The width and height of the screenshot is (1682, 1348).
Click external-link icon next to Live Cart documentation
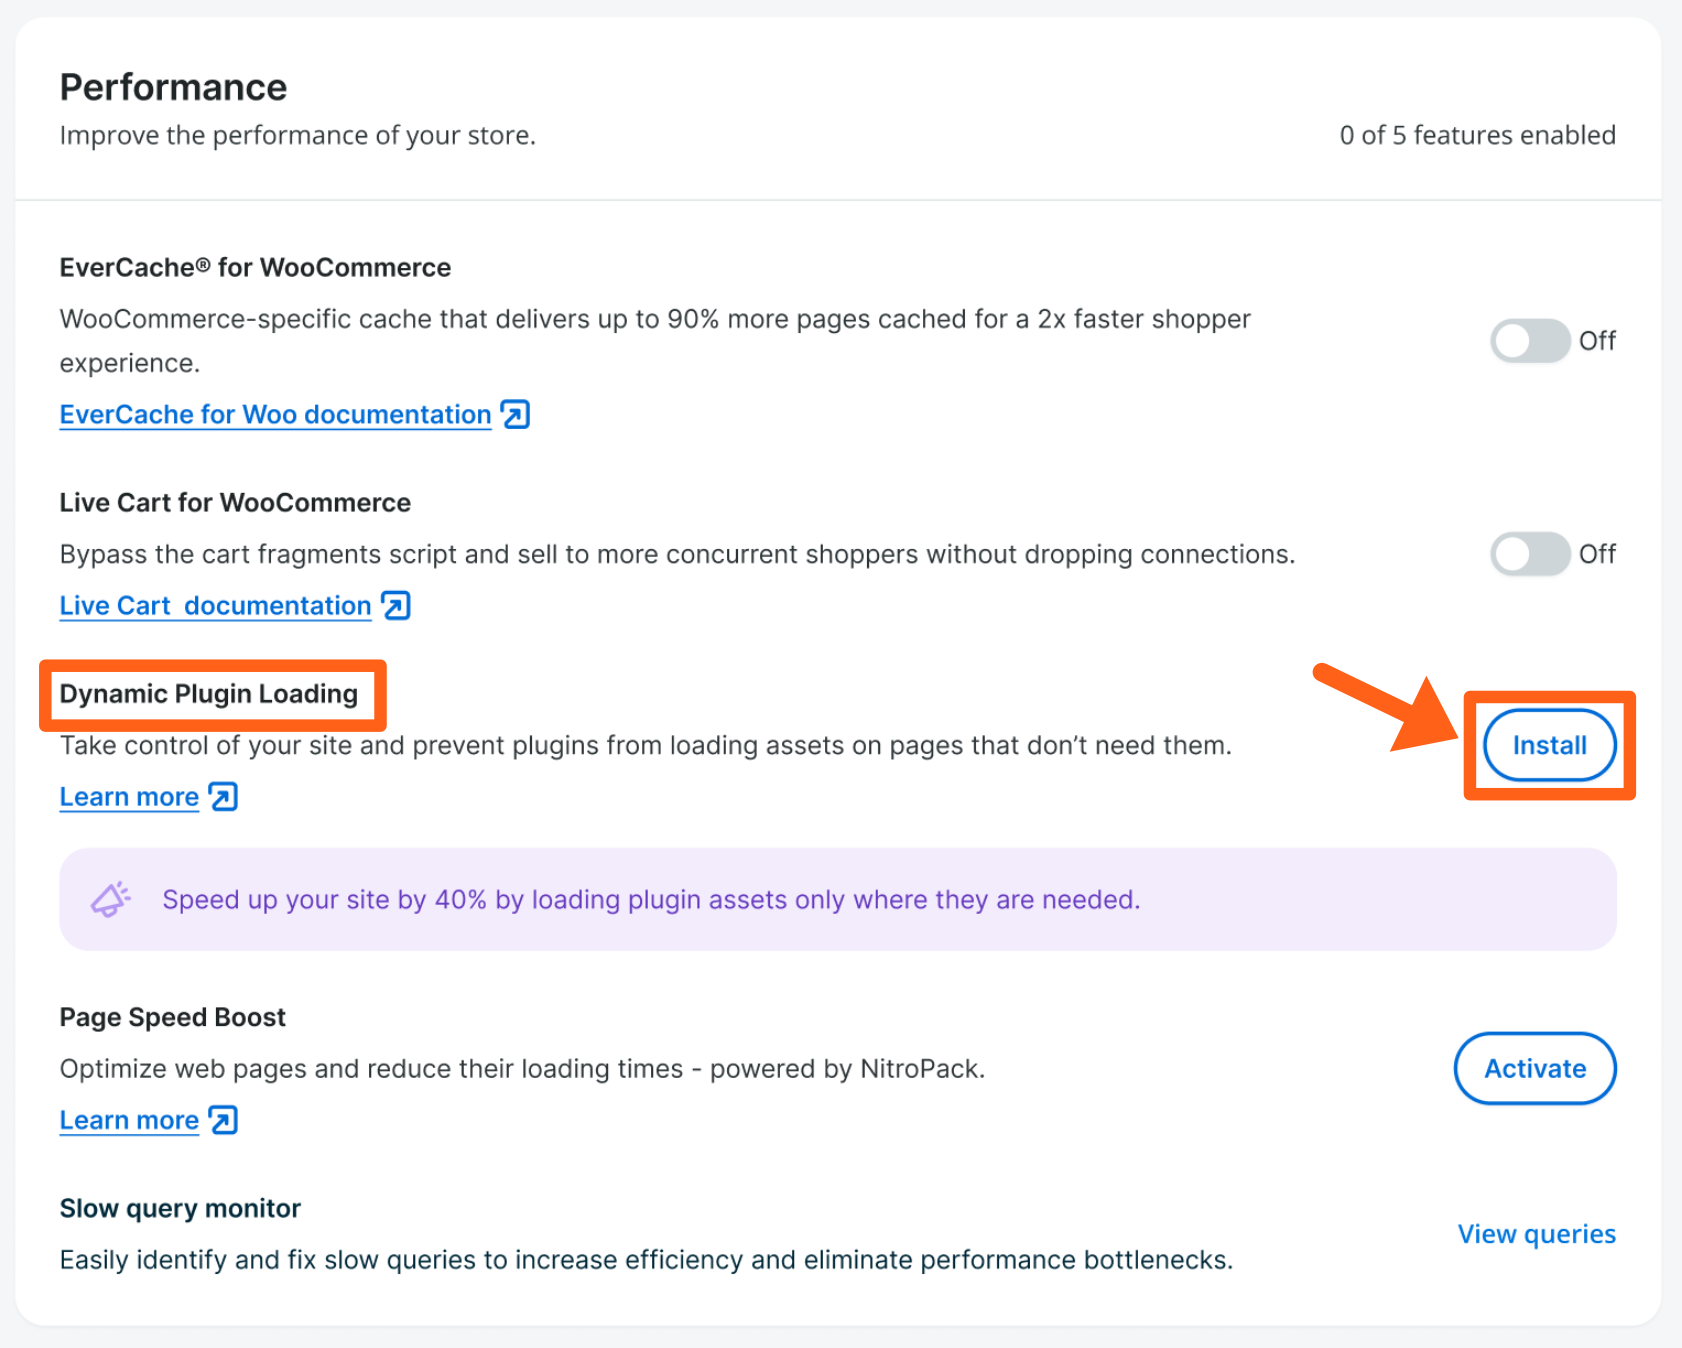pyautogui.click(x=396, y=606)
